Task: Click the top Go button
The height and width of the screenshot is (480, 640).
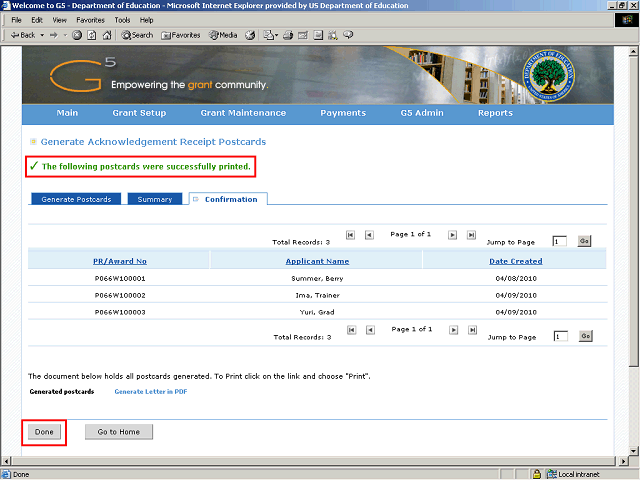Action: click(584, 241)
